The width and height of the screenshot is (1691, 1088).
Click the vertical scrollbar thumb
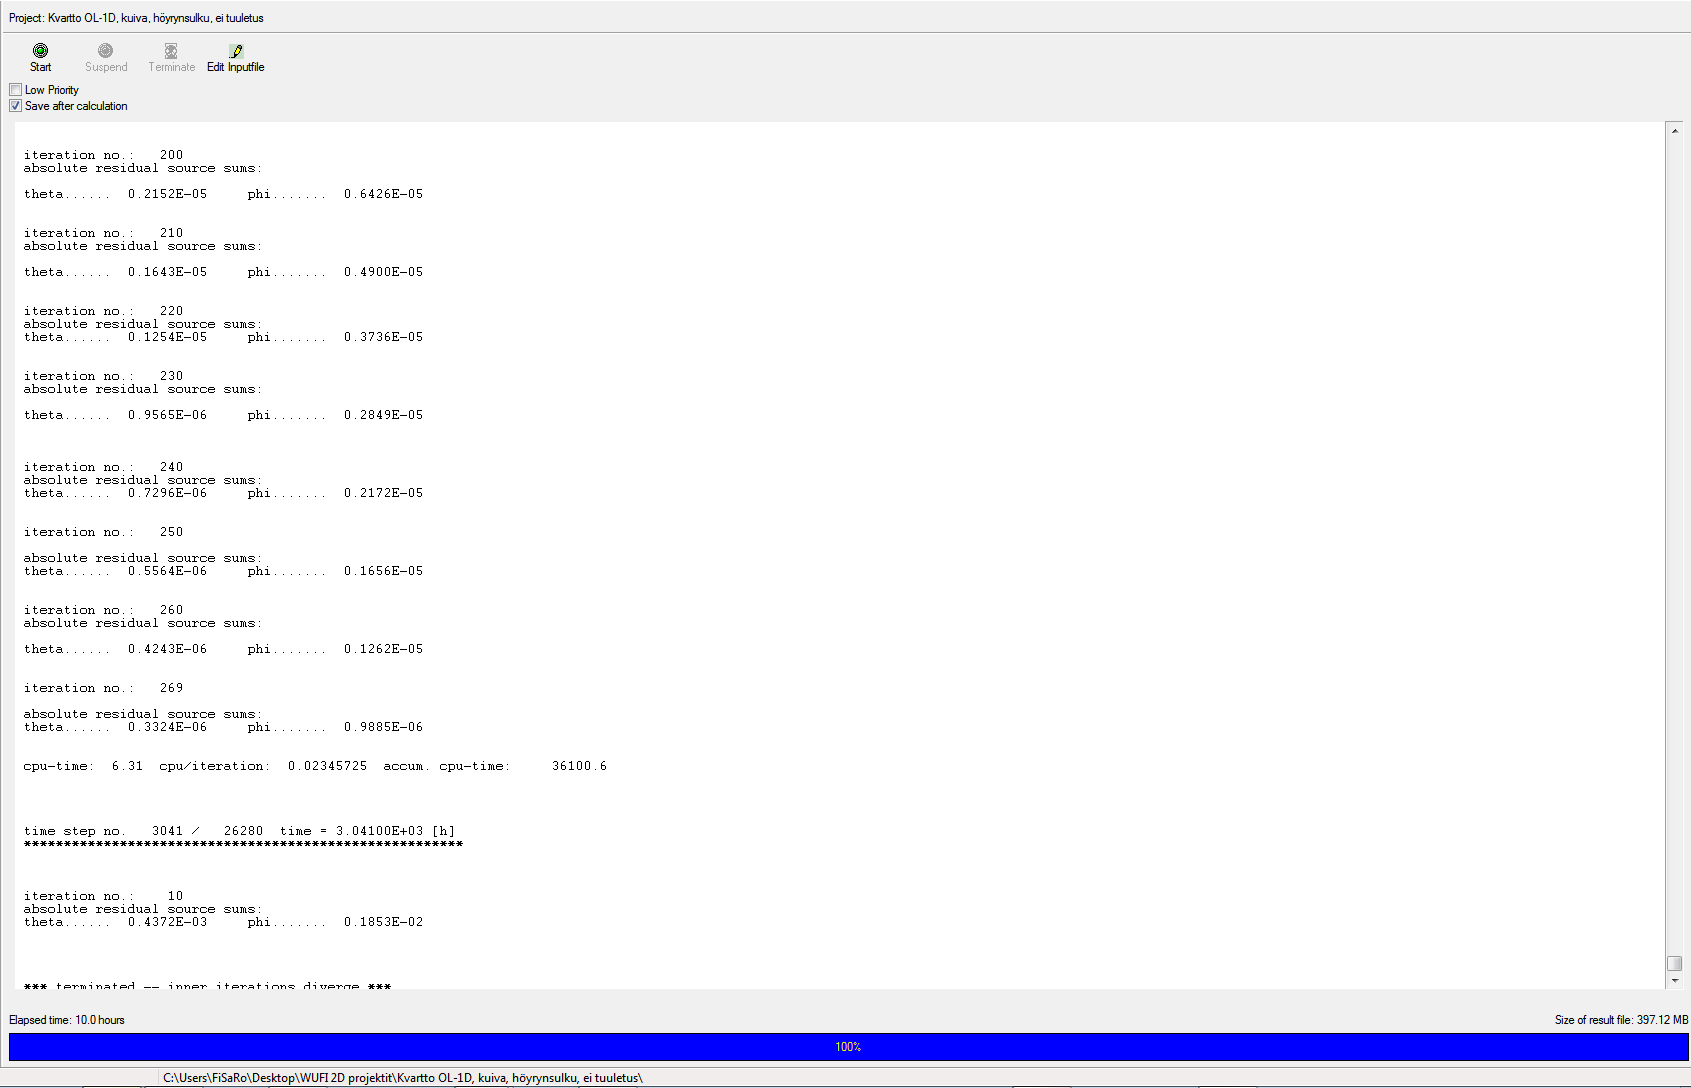[x=1674, y=963]
